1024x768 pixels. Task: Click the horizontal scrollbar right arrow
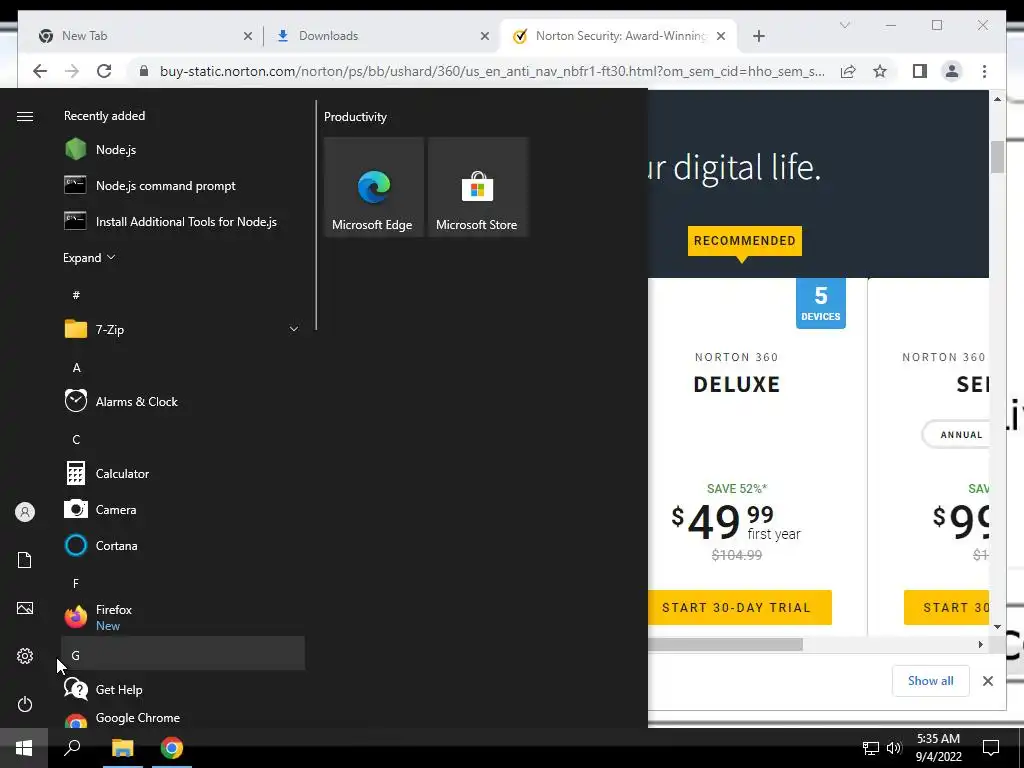980,644
